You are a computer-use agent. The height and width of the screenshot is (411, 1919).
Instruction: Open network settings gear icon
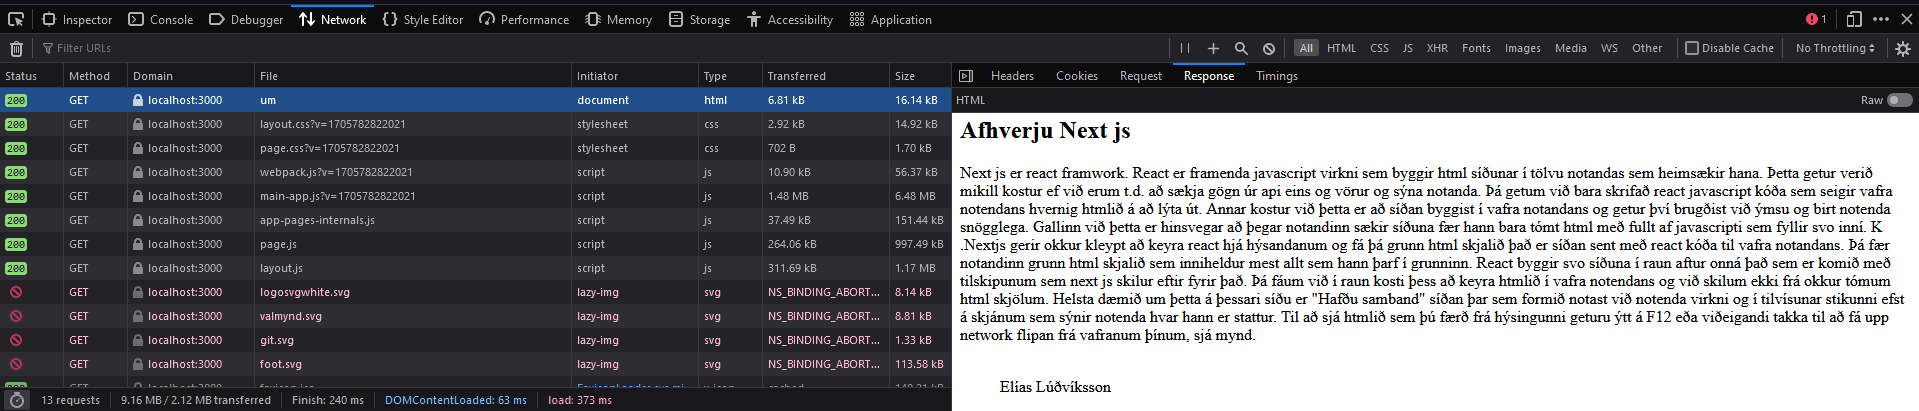[x=1903, y=48]
